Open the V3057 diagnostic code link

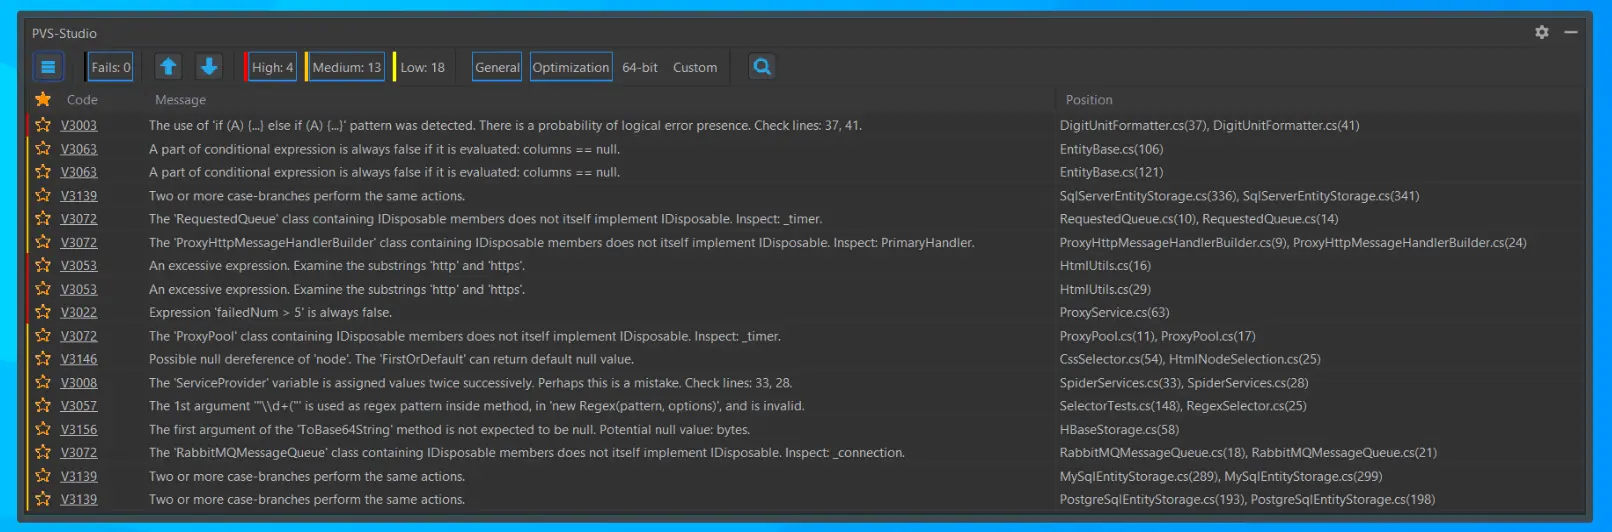click(x=79, y=406)
